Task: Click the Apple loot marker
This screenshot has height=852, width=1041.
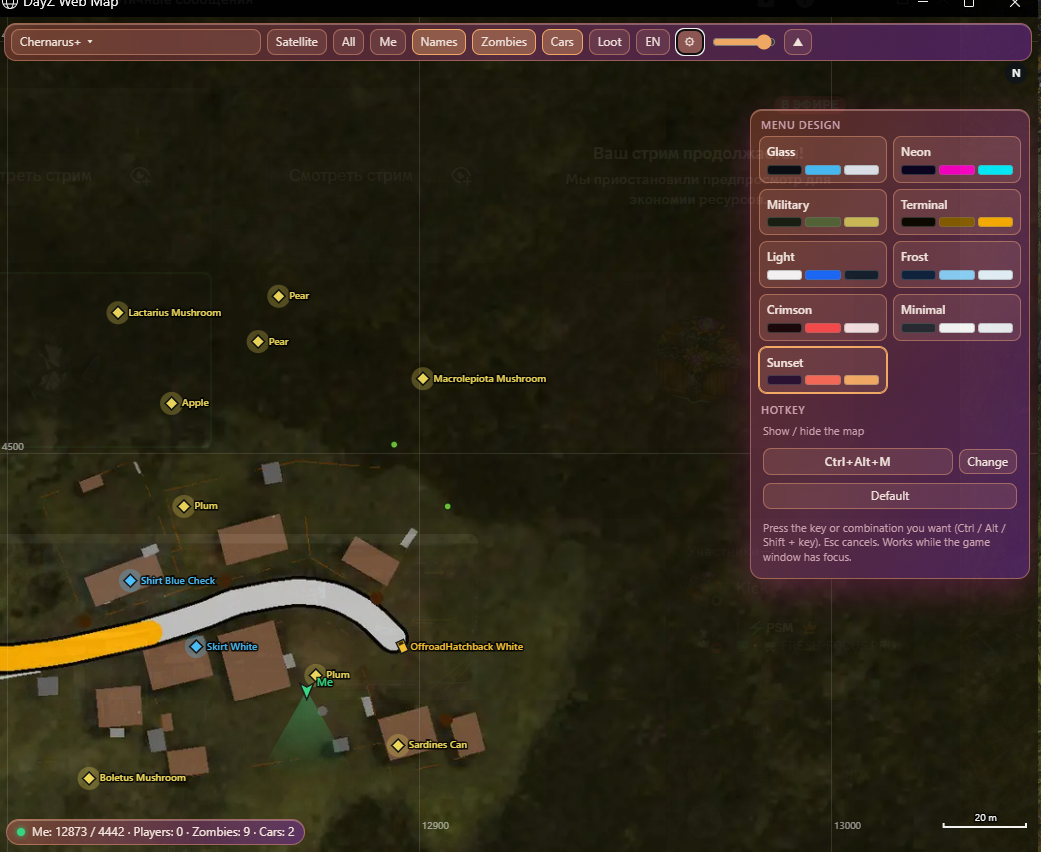Action: 171,402
